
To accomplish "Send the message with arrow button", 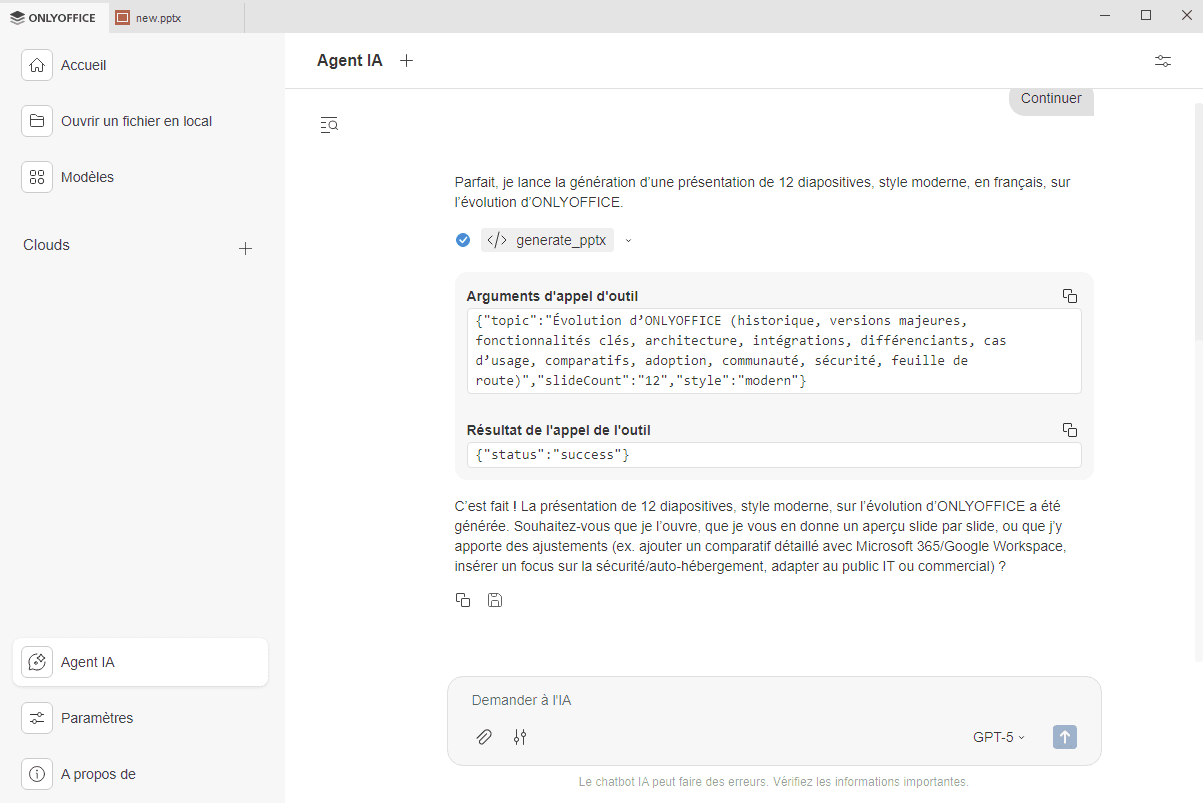I will point(1064,737).
